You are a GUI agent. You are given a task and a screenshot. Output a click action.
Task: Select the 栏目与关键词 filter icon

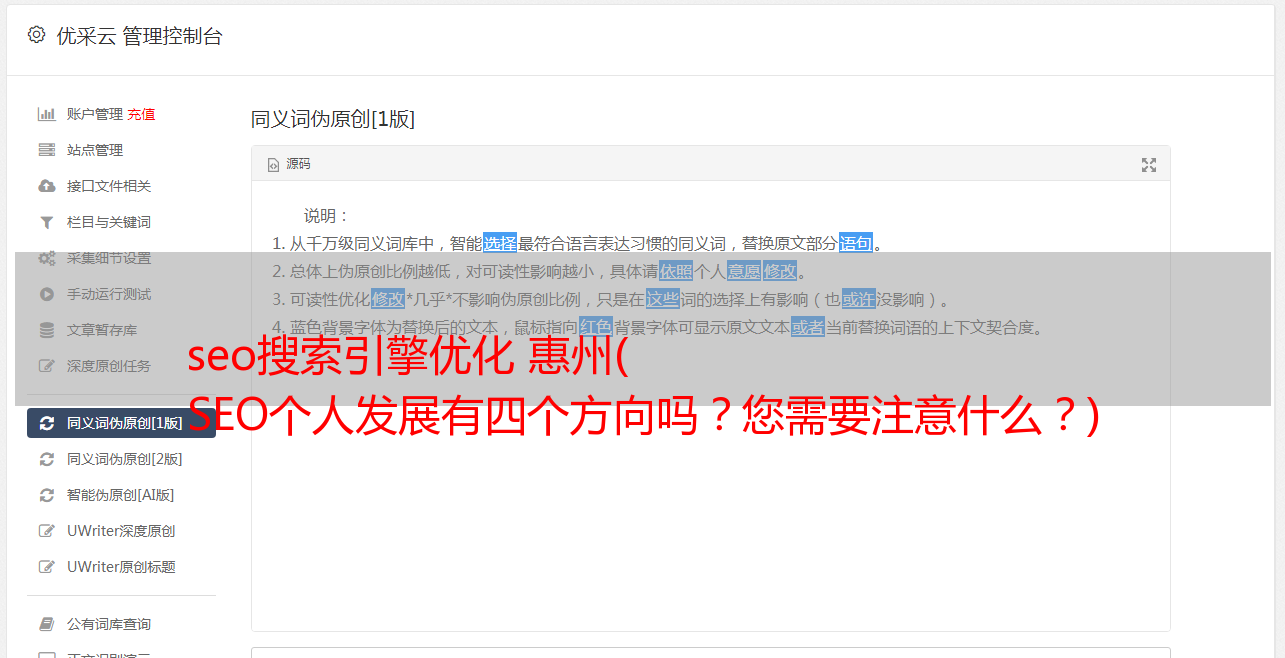click(x=46, y=222)
